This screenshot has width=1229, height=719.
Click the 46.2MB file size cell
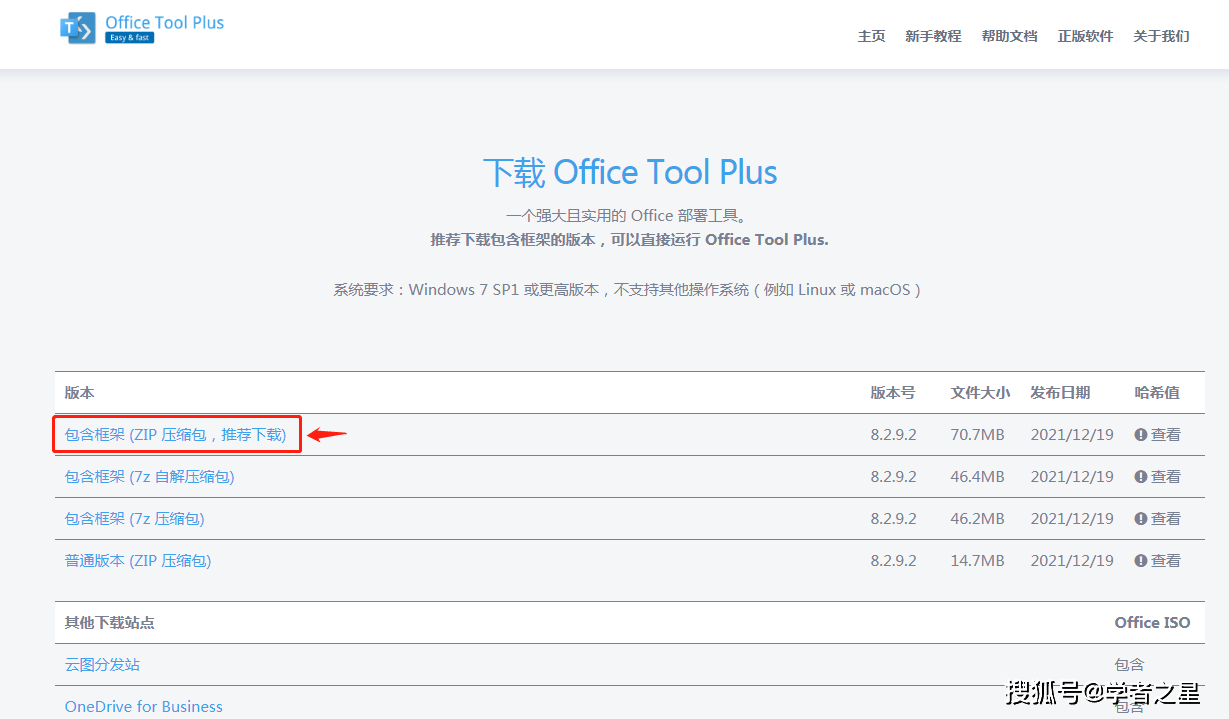tap(977, 519)
